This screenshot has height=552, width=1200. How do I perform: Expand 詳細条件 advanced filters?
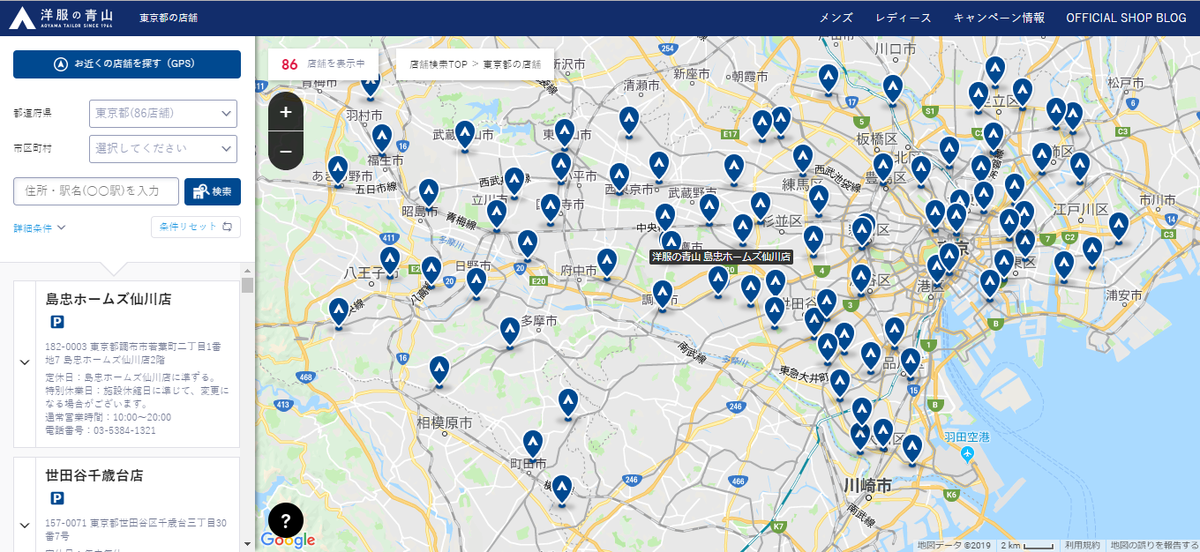click(x=40, y=227)
